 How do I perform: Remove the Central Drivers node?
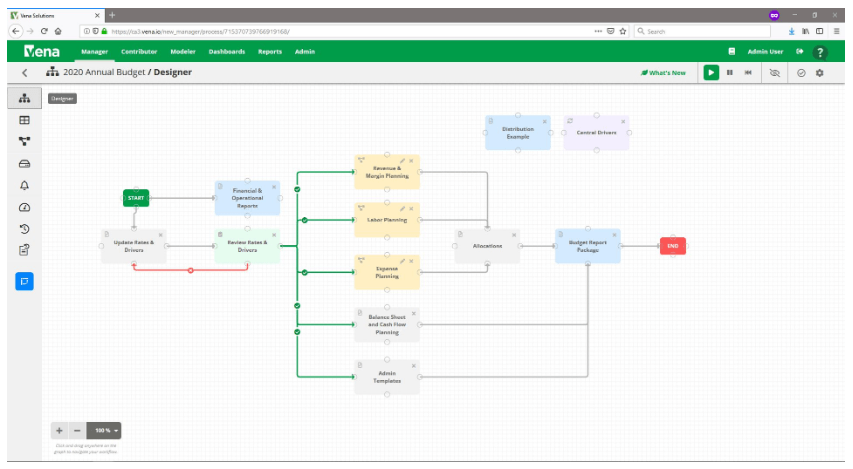click(623, 121)
